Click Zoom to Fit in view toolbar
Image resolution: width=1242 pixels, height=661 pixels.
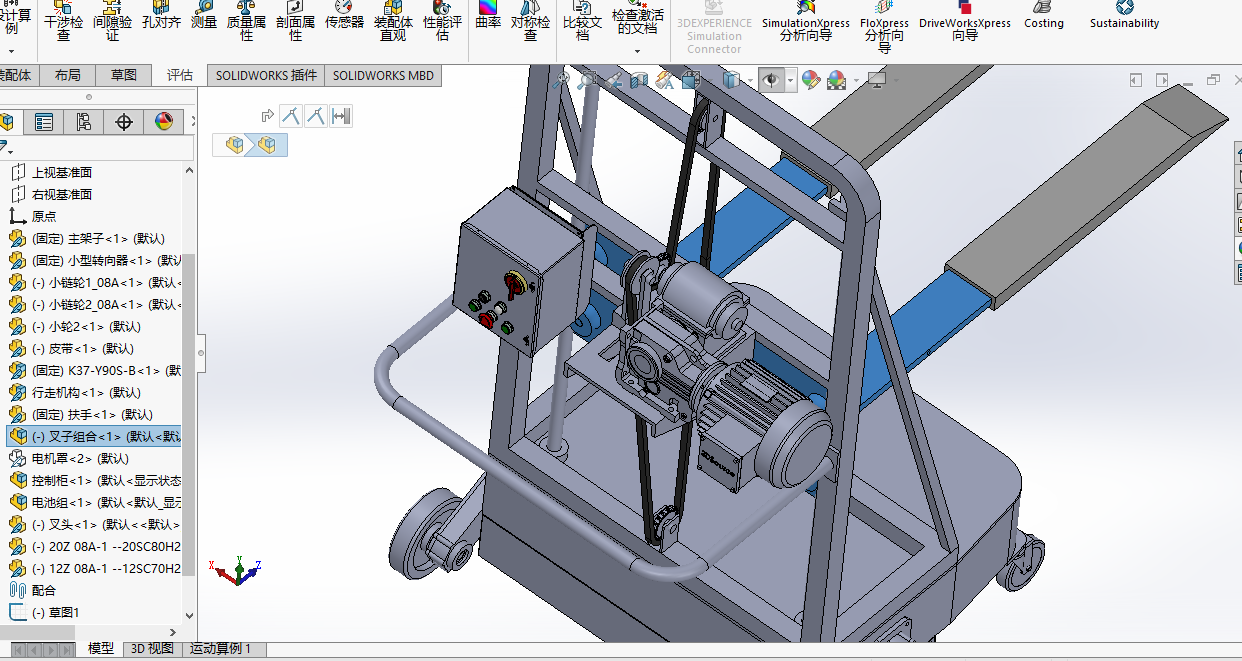pyautogui.click(x=562, y=80)
